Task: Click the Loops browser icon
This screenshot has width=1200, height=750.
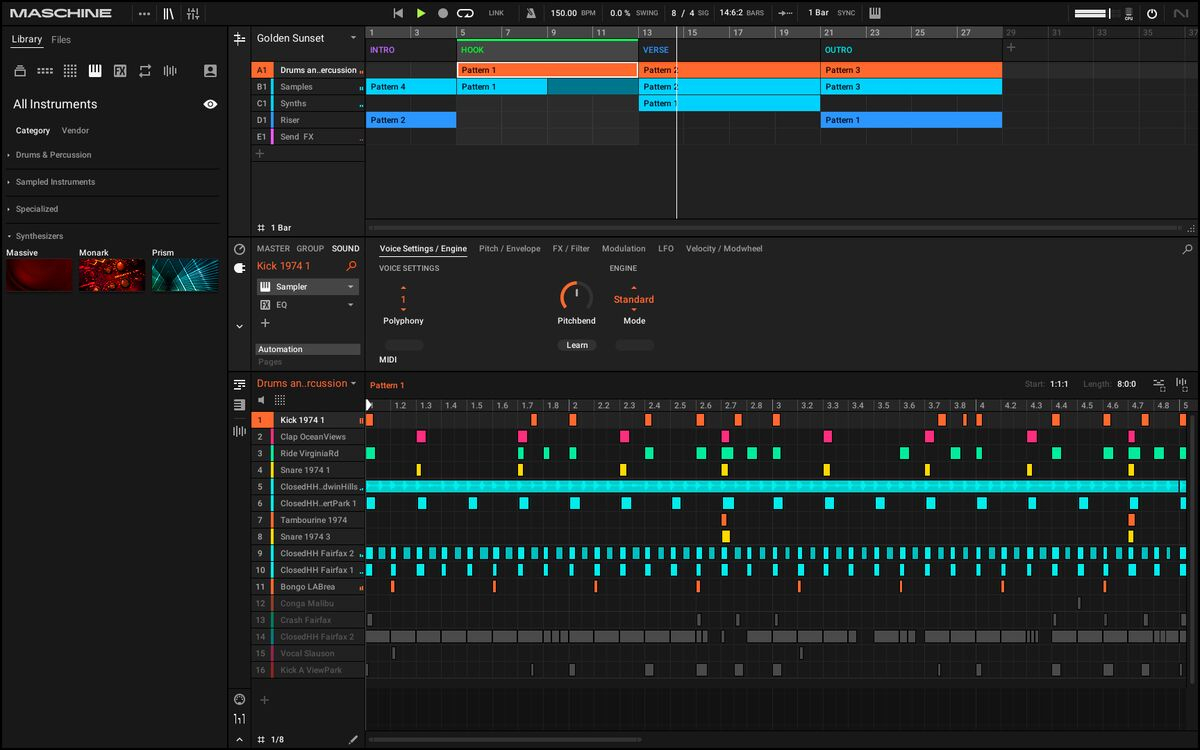Action: coord(145,71)
